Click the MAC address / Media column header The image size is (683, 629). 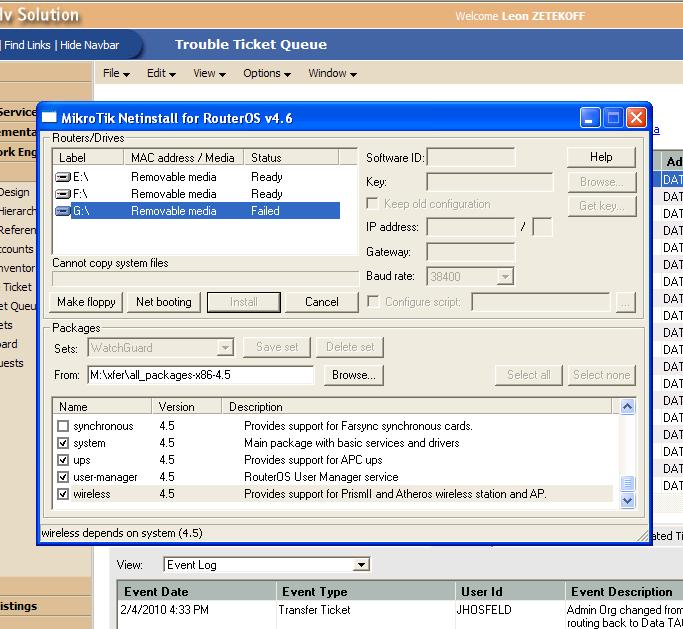(x=184, y=158)
